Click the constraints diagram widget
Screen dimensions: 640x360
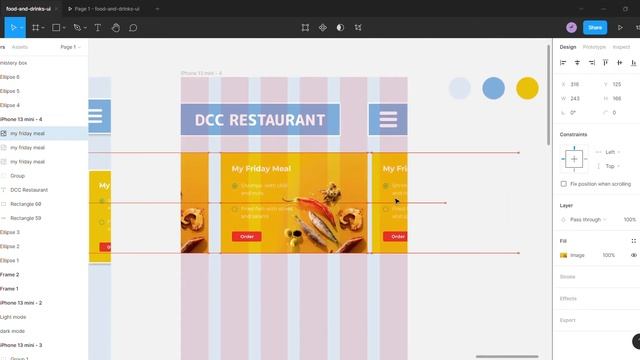coord(574,159)
